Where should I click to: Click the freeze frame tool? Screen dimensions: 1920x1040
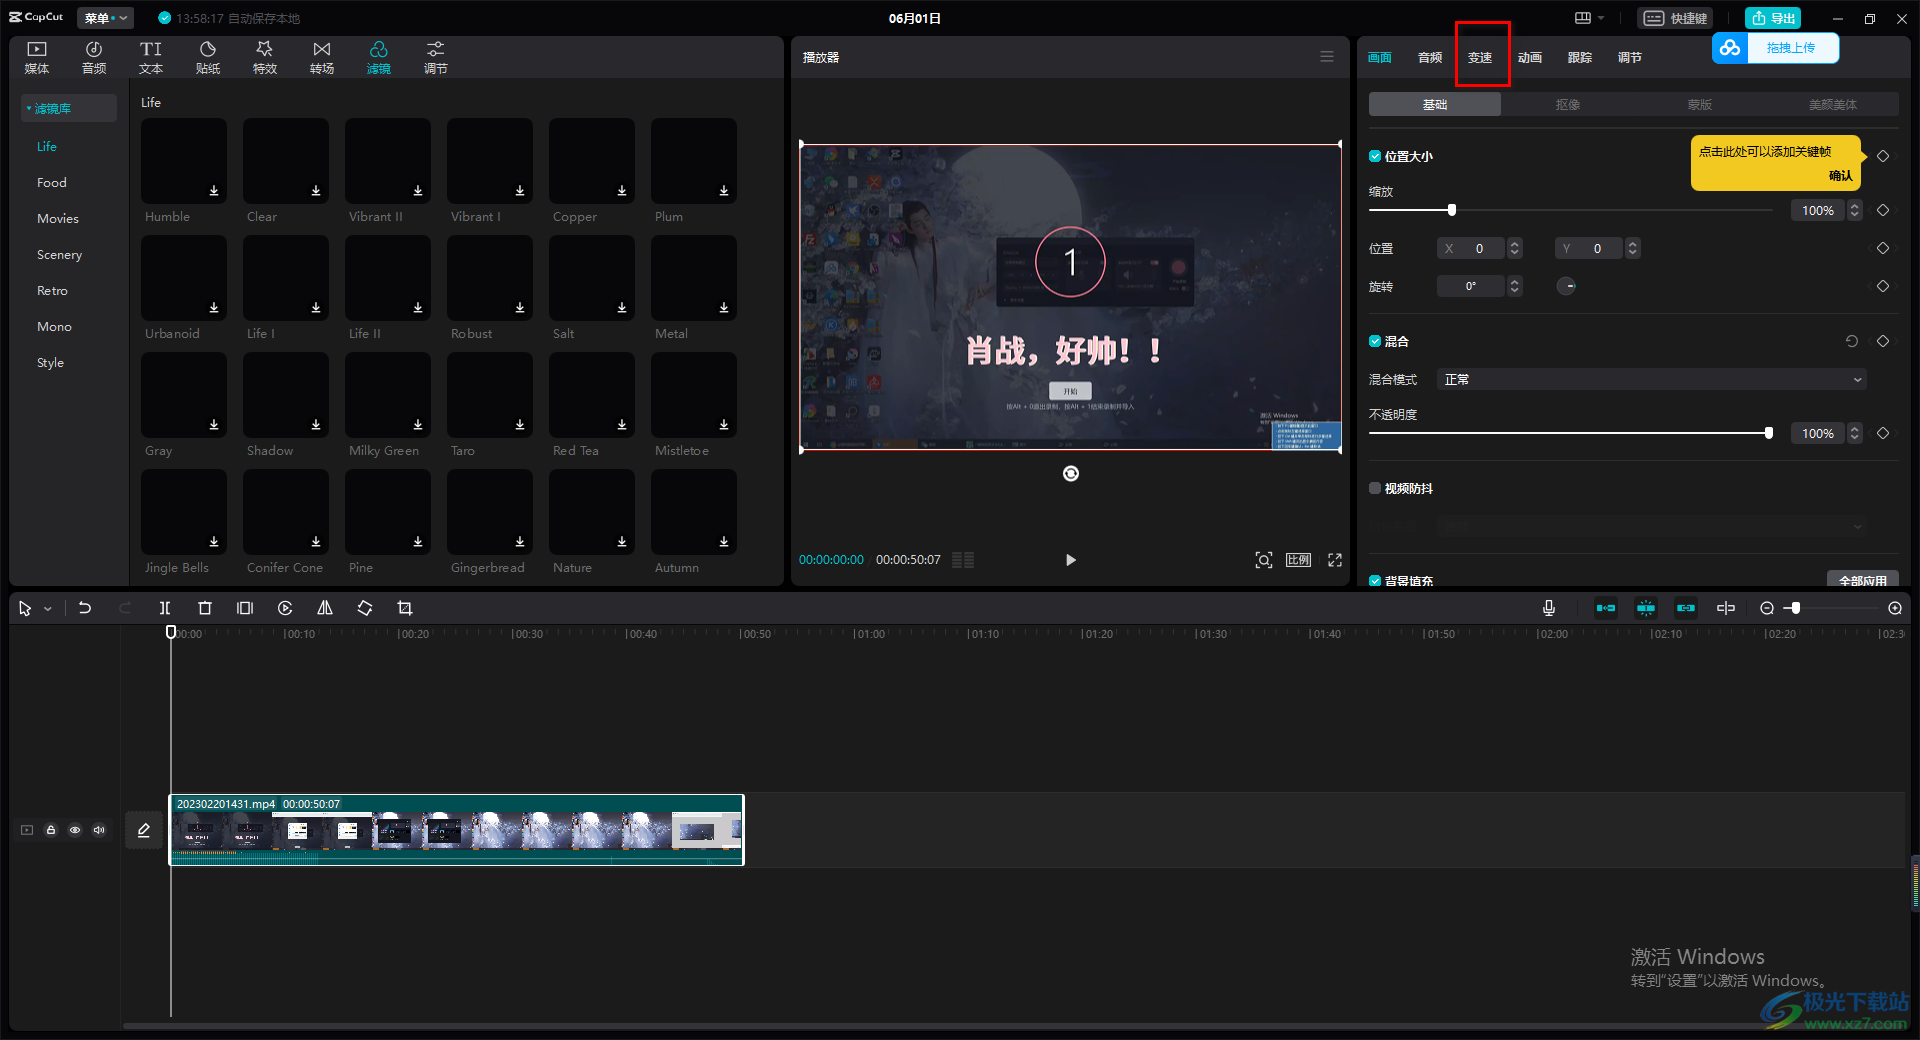point(245,608)
